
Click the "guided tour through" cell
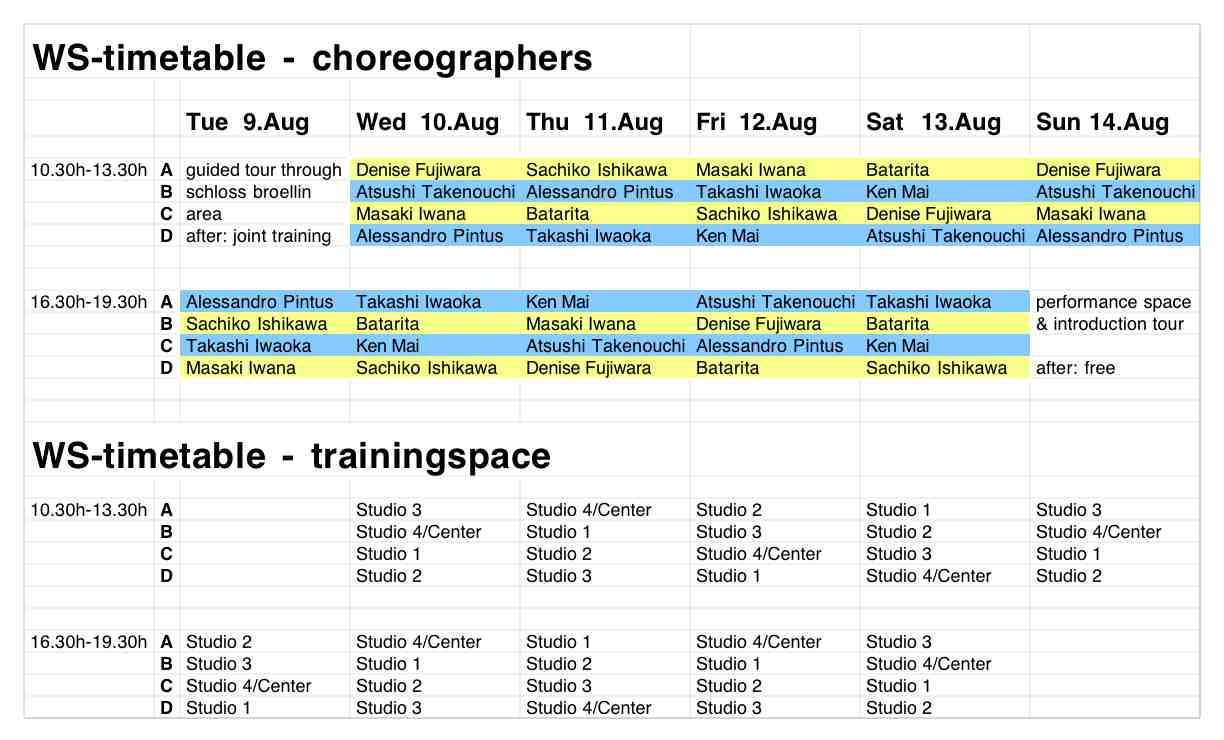pyautogui.click(x=264, y=170)
